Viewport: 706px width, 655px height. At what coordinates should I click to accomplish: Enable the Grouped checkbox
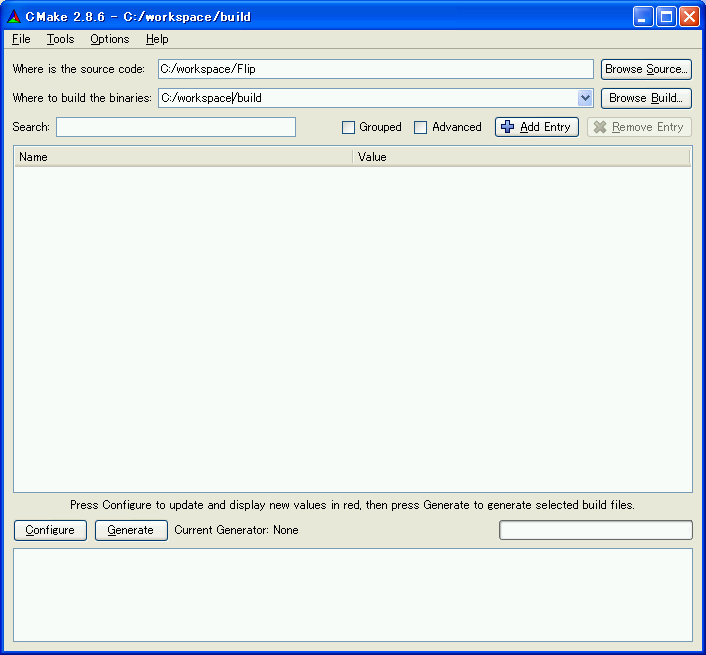pyautogui.click(x=348, y=127)
